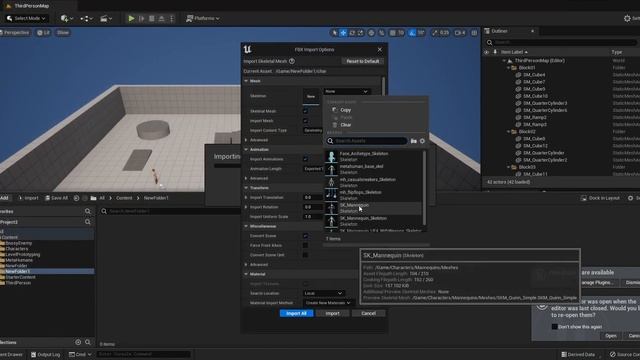Toggle Force Front XAxis checkbox
The height and width of the screenshot is (360, 640).
[305, 245]
